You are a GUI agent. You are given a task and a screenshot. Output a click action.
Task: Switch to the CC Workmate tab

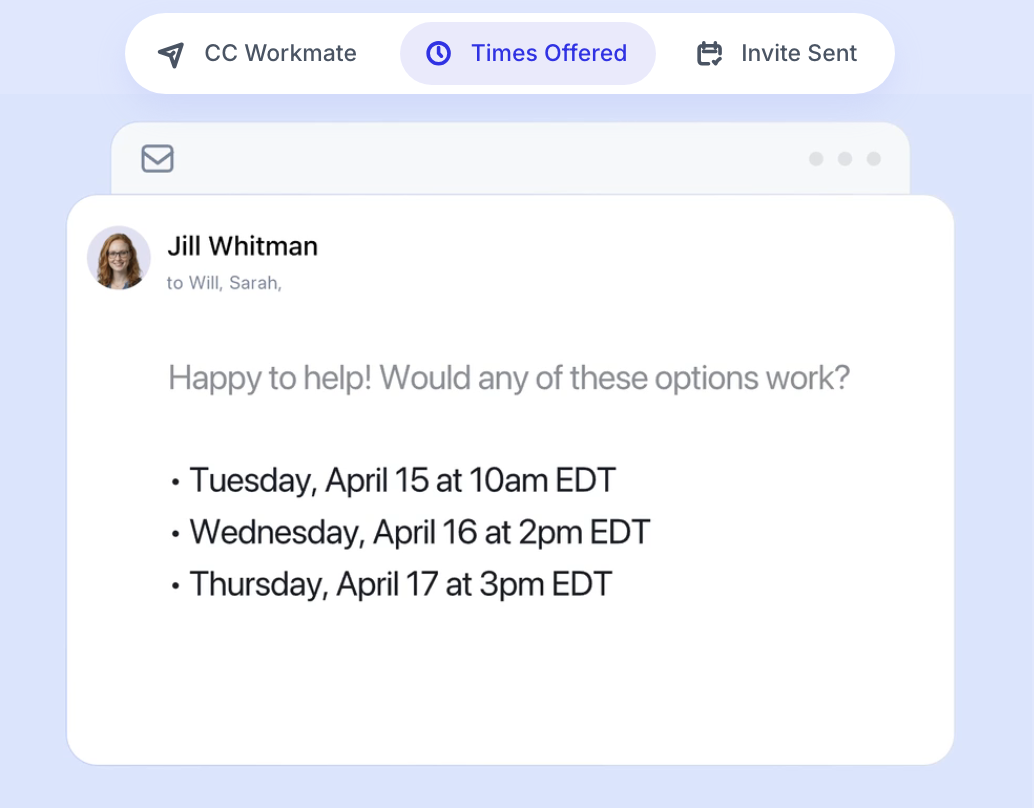coord(258,53)
